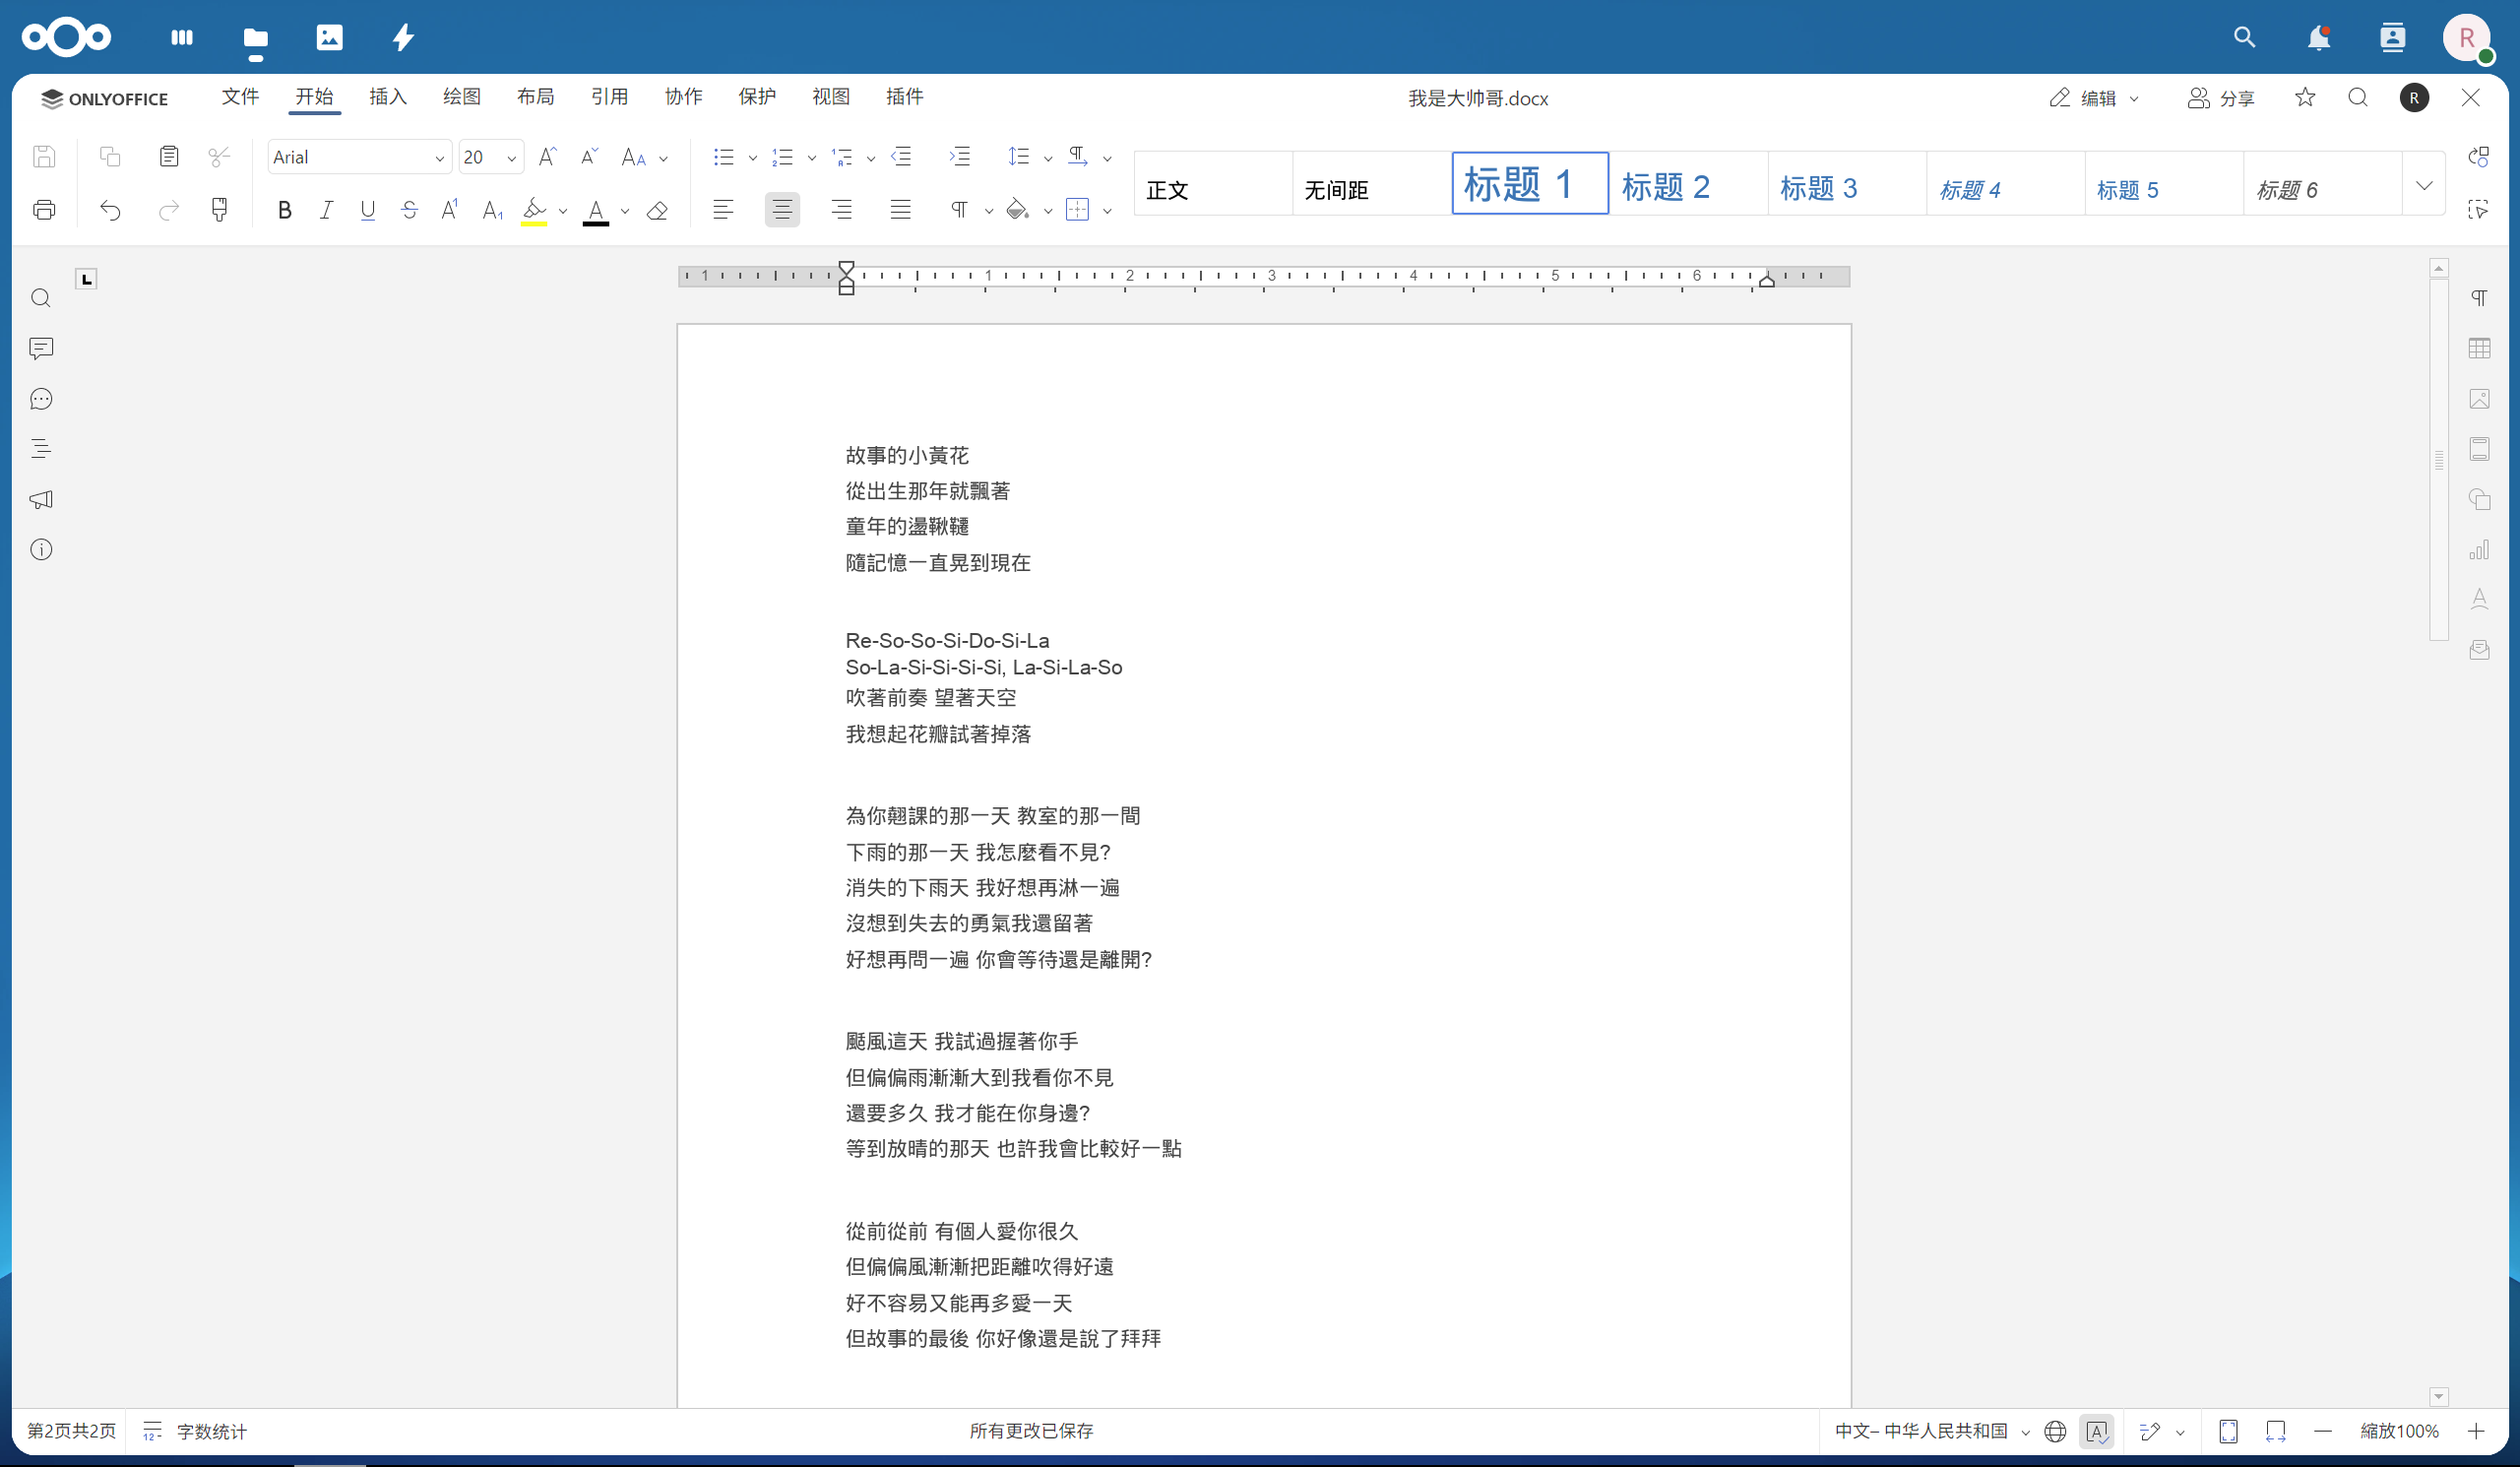2520x1467 pixels.
Task: Toggle spell checking in status bar
Action: [x=2097, y=1432]
